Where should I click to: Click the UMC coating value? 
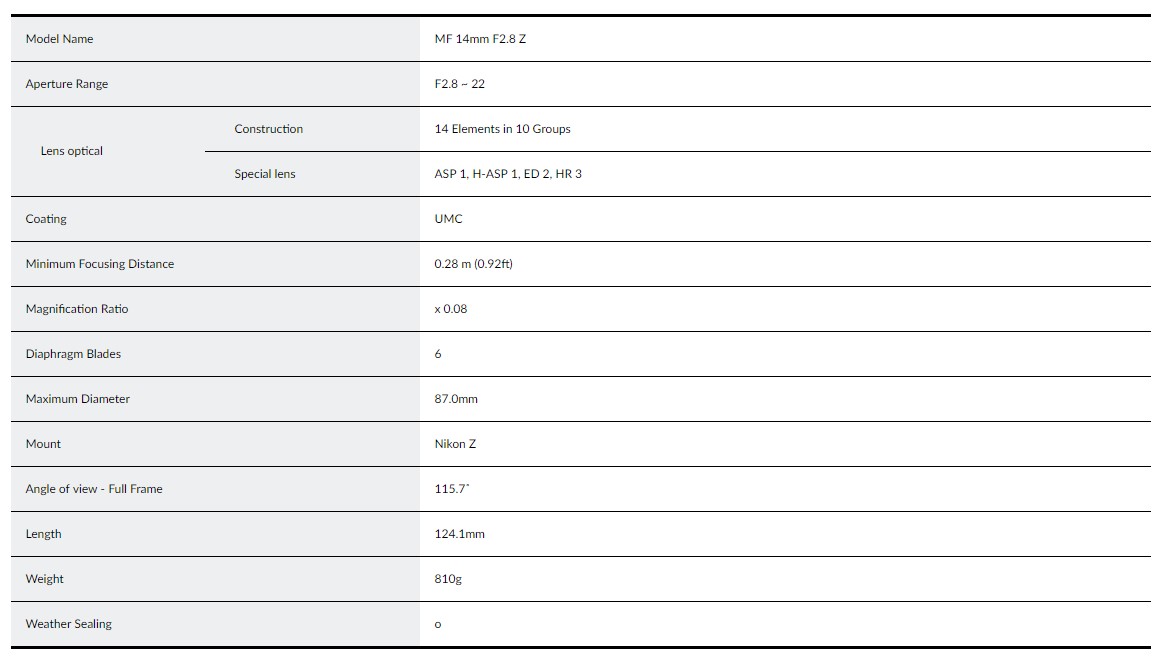pyautogui.click(x=449, y=219)
